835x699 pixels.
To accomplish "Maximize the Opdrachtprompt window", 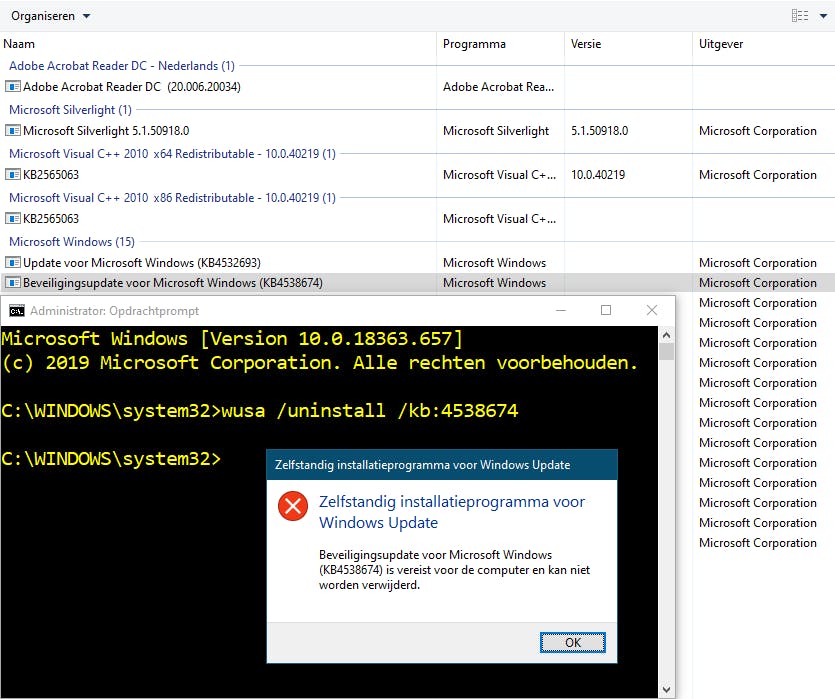I will click(606, 310).
